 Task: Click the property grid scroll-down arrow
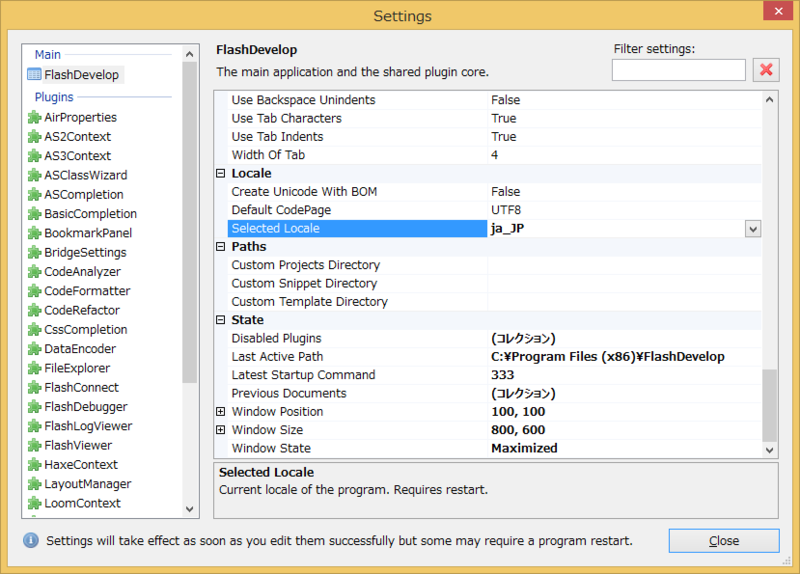point(769,450)
